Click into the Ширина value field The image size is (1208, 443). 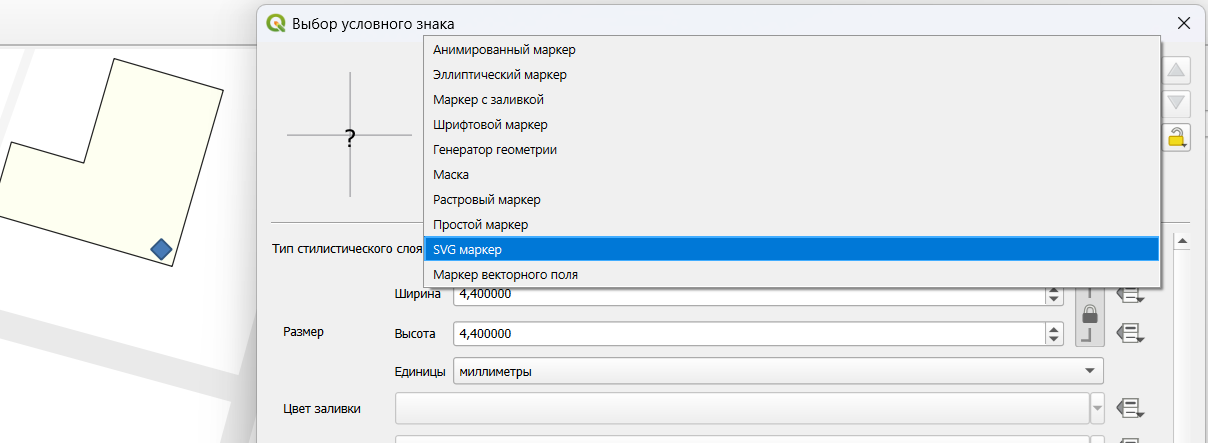pos(749,295)
